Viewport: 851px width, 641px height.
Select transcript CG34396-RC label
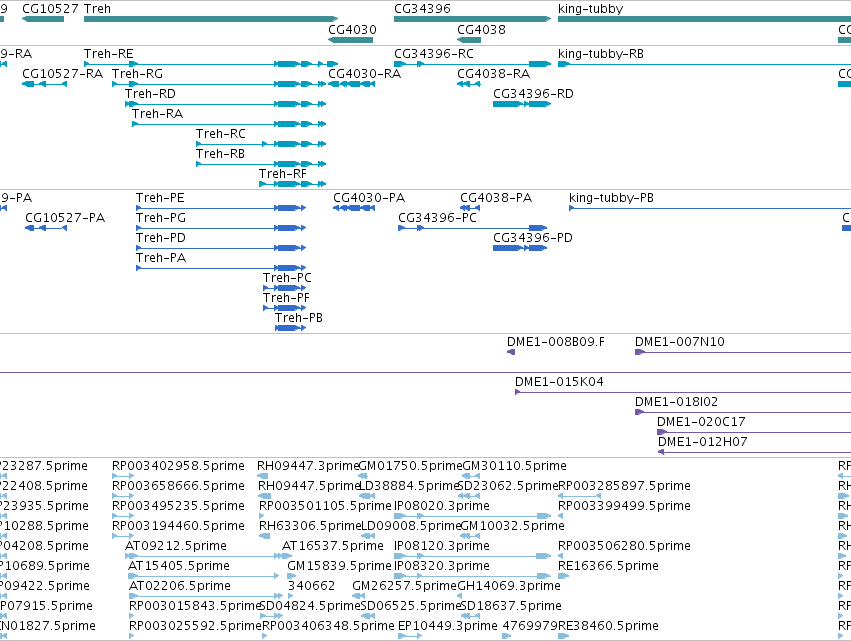pyautogui.click(x=434, y=54)
